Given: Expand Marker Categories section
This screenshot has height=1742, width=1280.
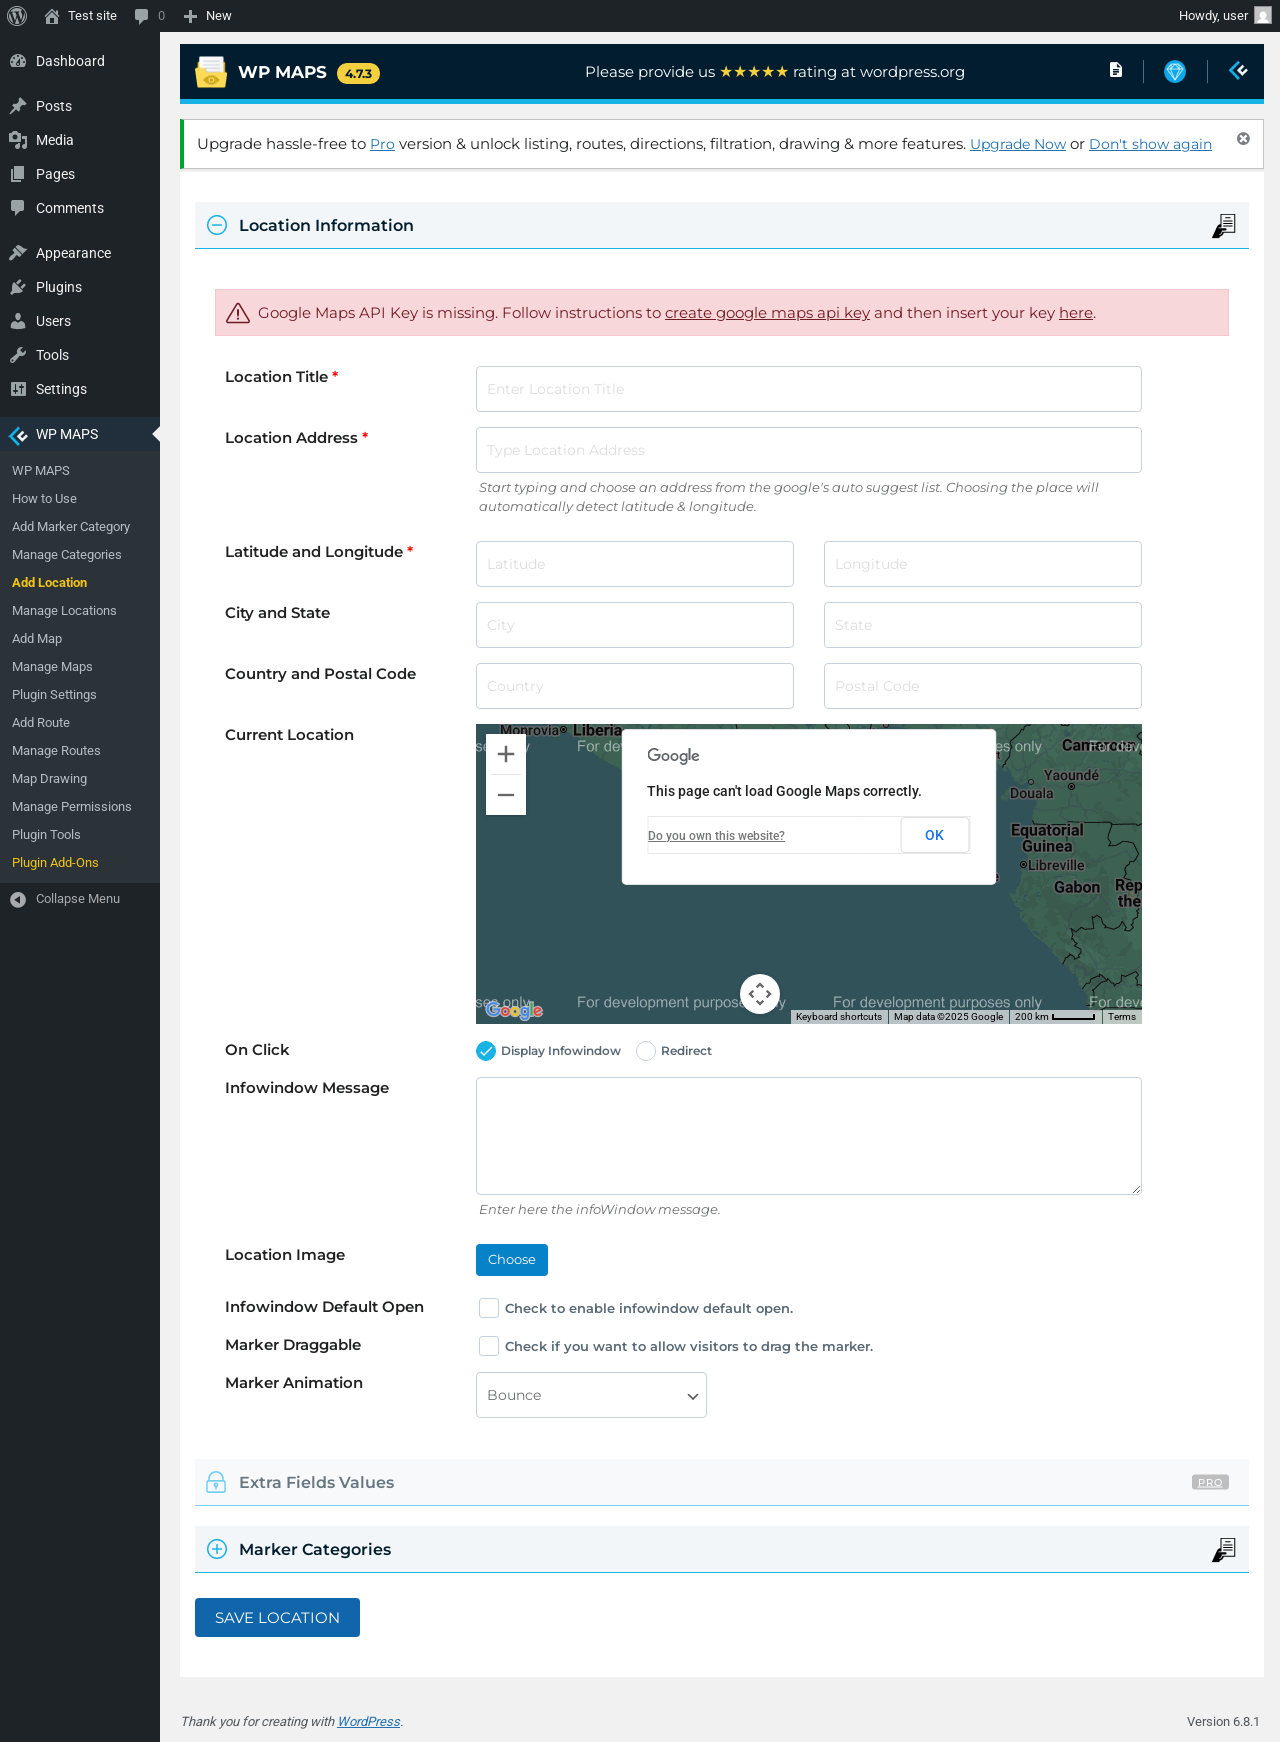Looking at the screenshot, I should (217, 1550).
